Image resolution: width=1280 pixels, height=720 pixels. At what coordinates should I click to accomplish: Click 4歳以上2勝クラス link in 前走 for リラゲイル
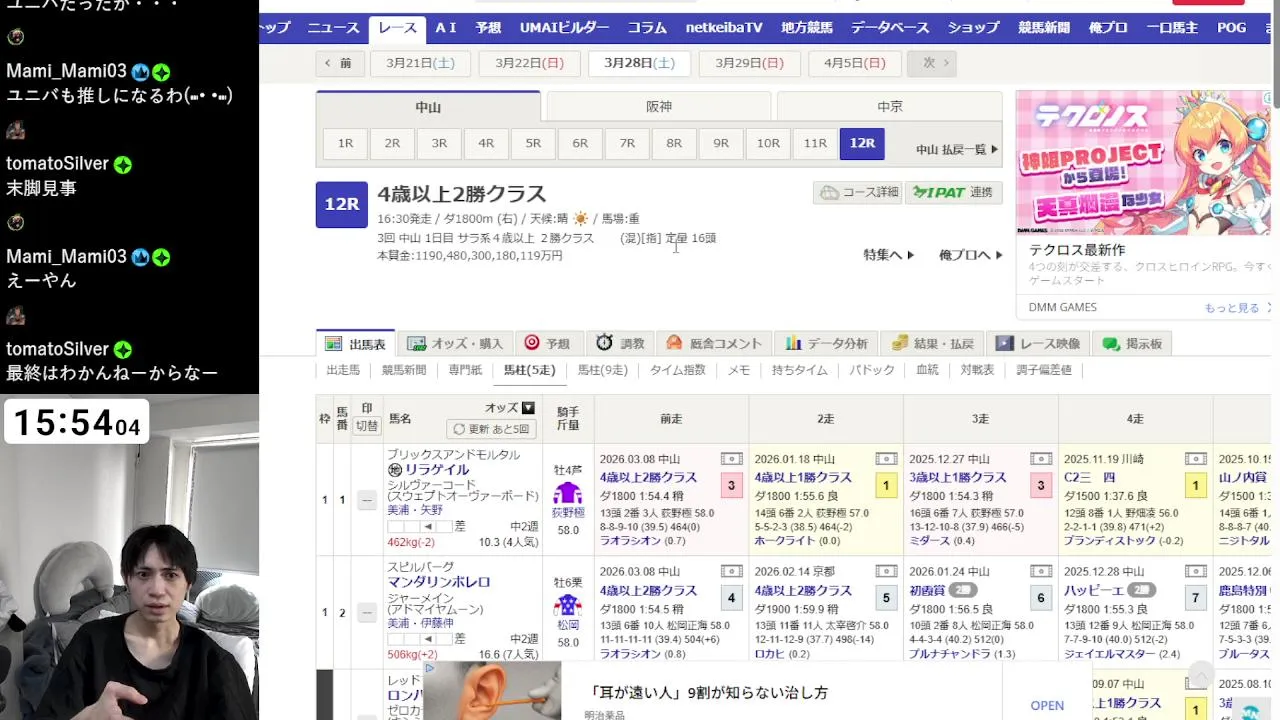click(x=648, y=478)
